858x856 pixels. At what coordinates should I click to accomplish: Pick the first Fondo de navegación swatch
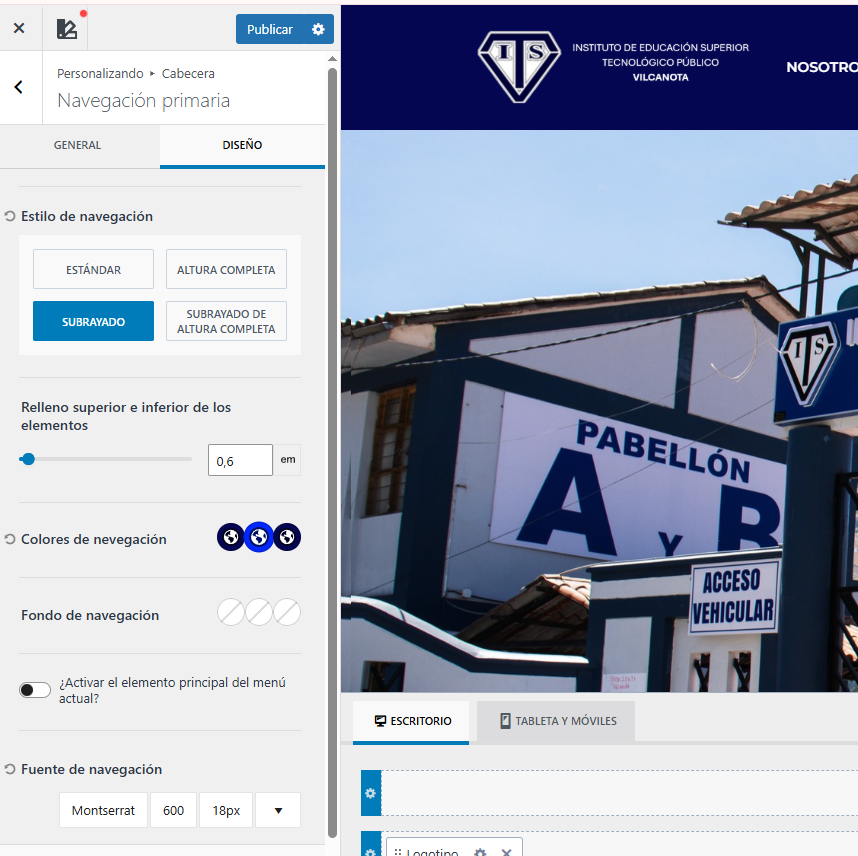(x=231, y=612)
